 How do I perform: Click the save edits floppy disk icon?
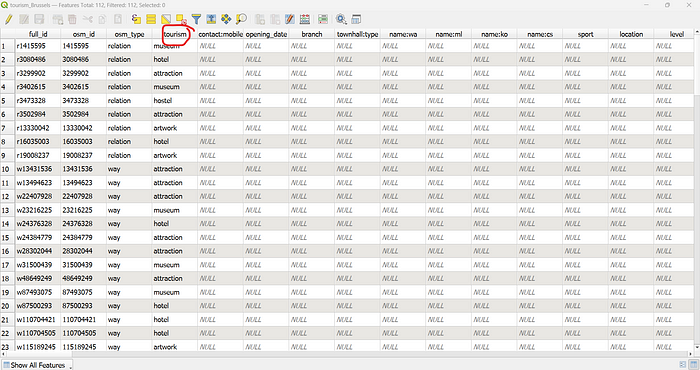(x=39, y=19)
